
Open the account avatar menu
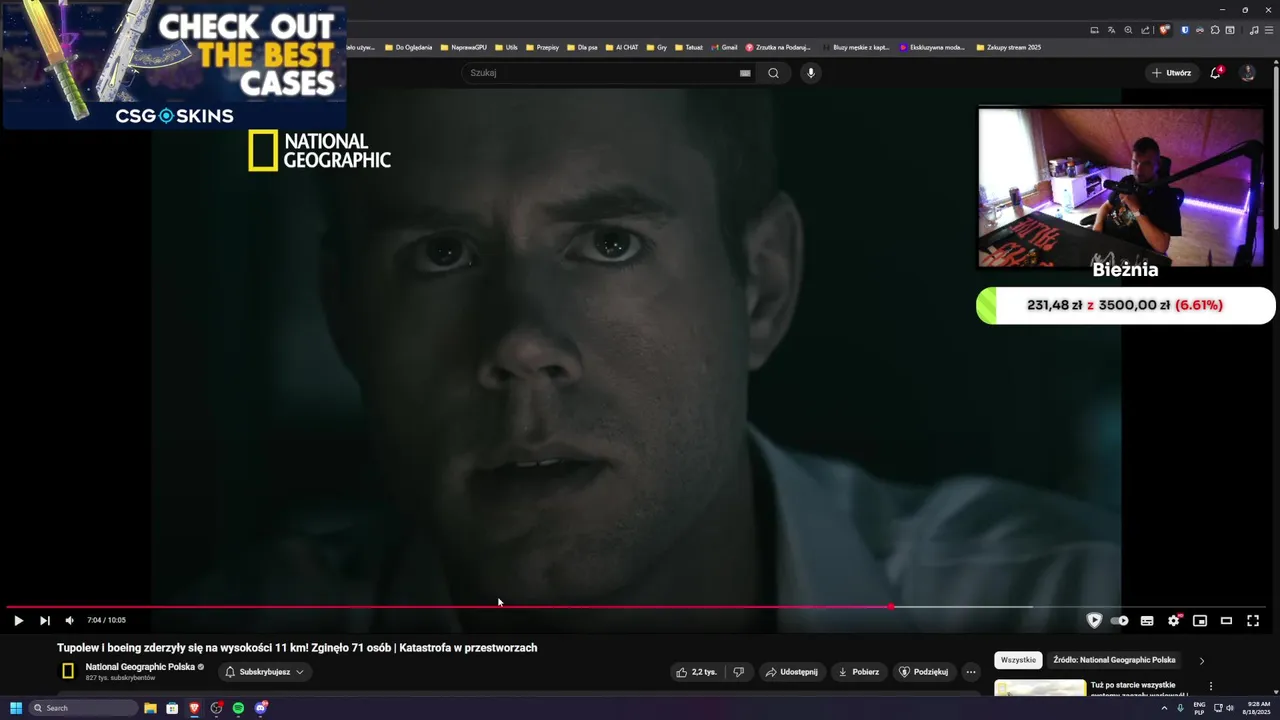(x=1247, y=73)
